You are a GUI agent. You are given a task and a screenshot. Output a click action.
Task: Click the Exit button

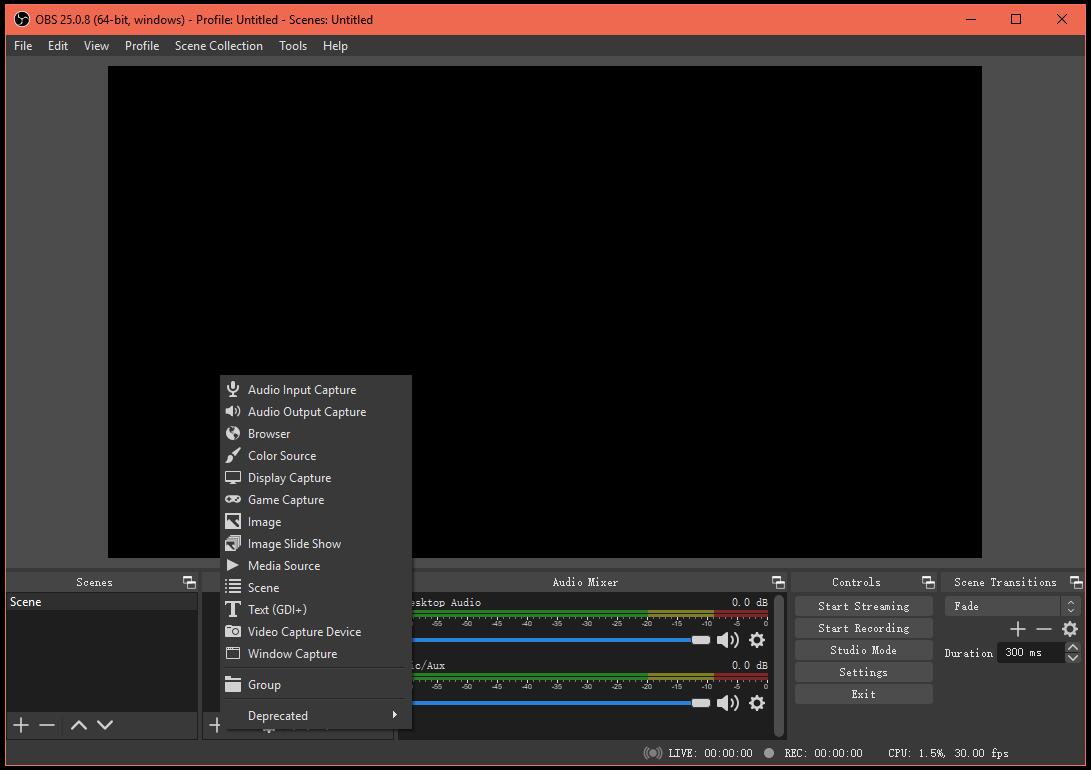(863, 694)
